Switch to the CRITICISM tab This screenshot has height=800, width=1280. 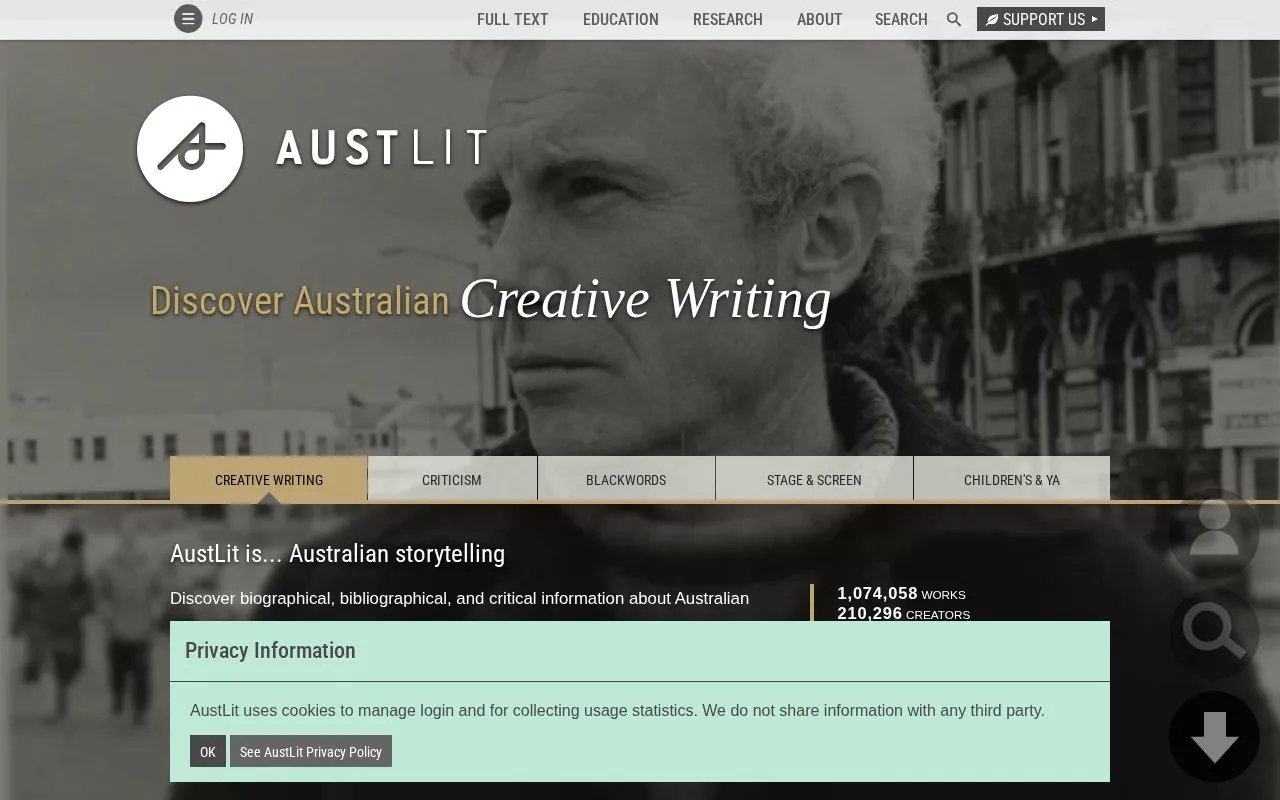(452, 479)
